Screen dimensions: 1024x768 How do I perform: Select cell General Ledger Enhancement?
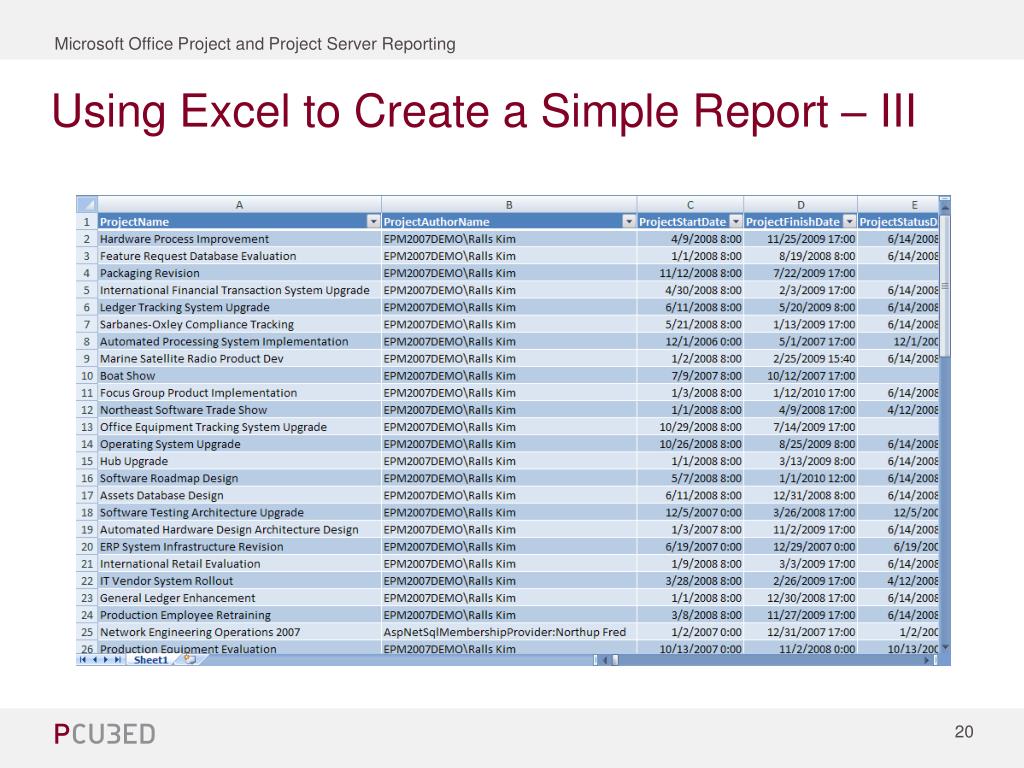(239, 598)
